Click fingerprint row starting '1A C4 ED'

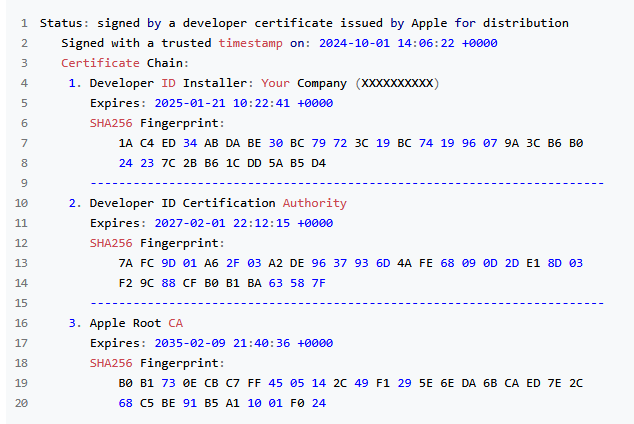[x=351, y=143]
